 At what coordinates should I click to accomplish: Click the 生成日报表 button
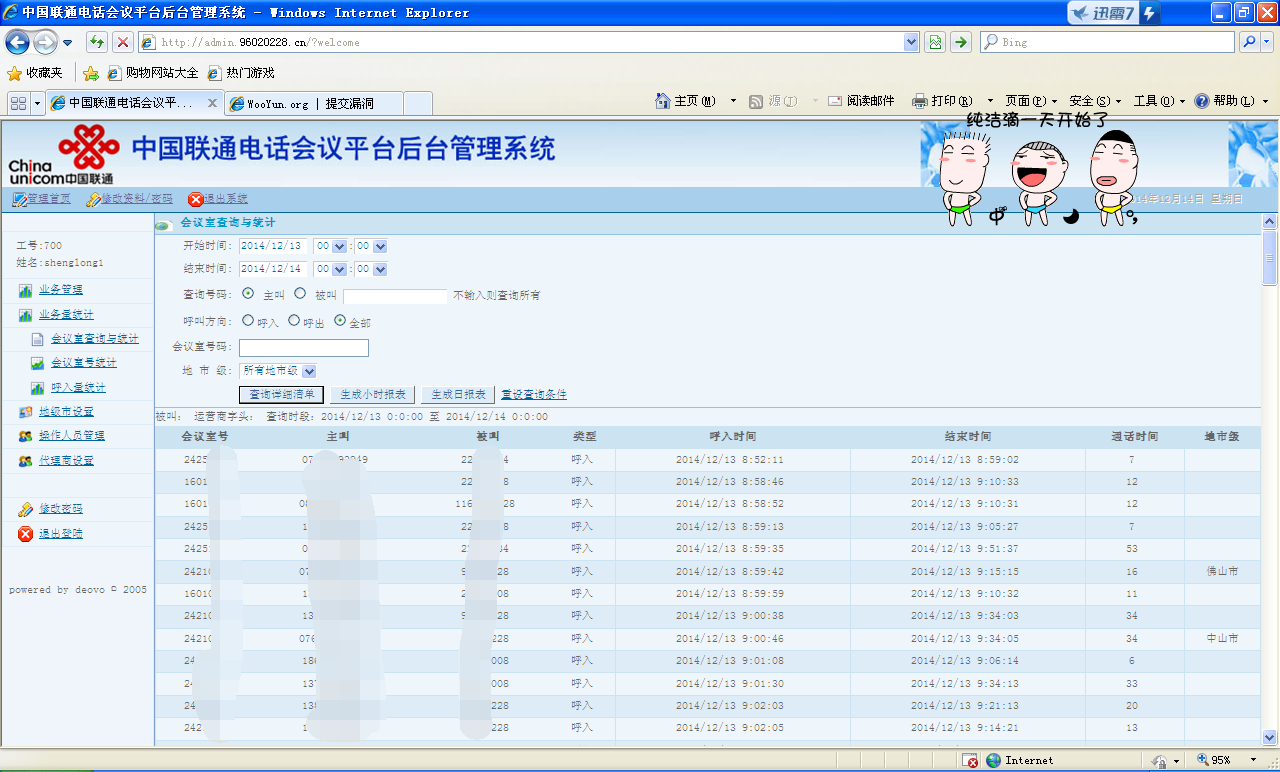[459, 395]
